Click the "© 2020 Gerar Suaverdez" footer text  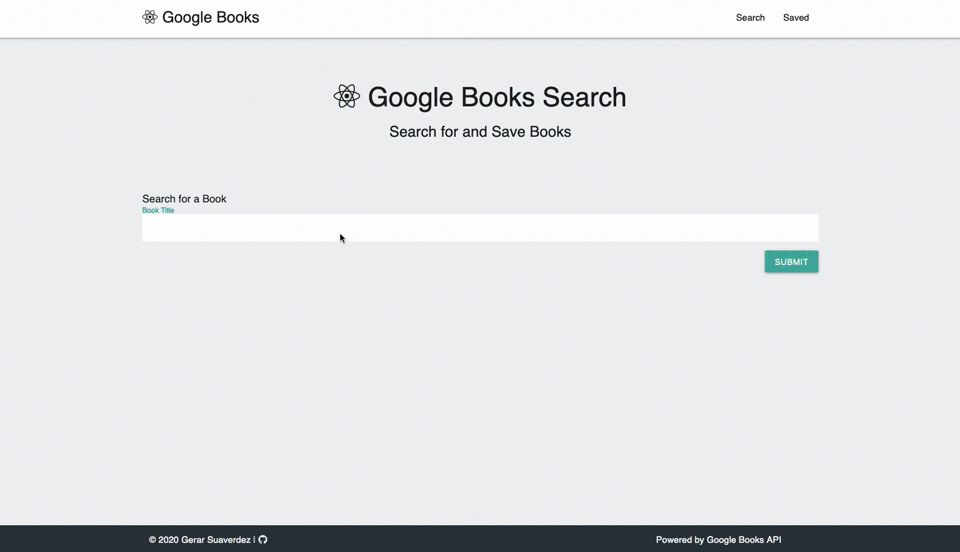(199, 540)
